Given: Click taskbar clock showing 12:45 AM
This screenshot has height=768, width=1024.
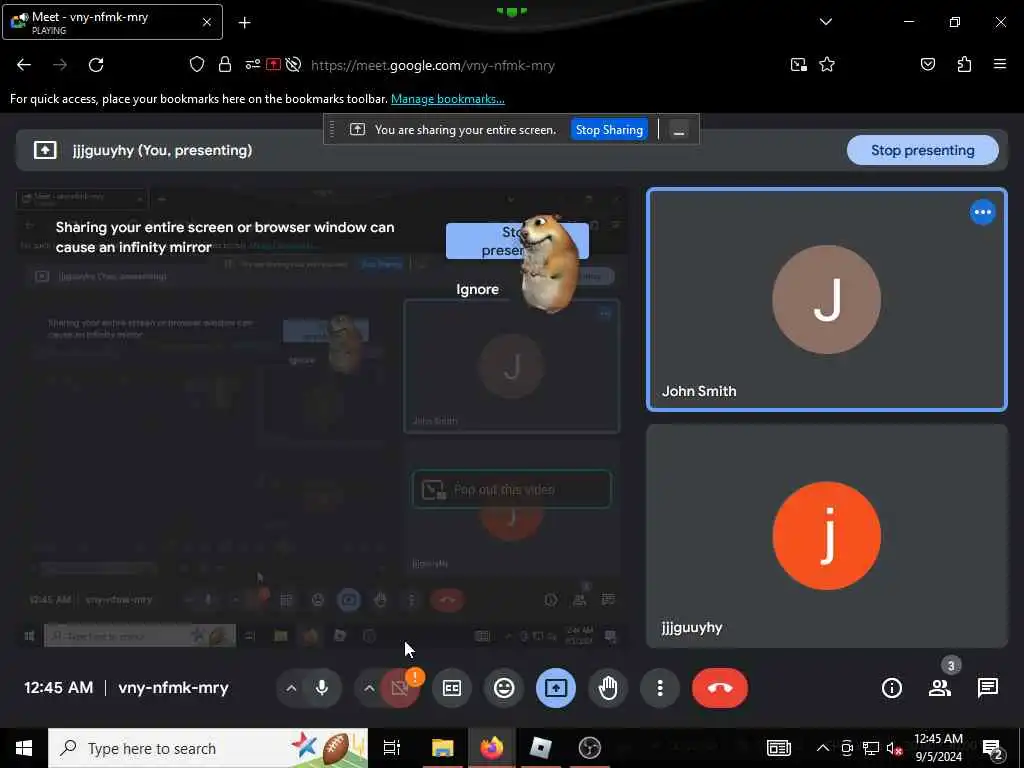Looking at the screenshot, I should click(938, 748).
